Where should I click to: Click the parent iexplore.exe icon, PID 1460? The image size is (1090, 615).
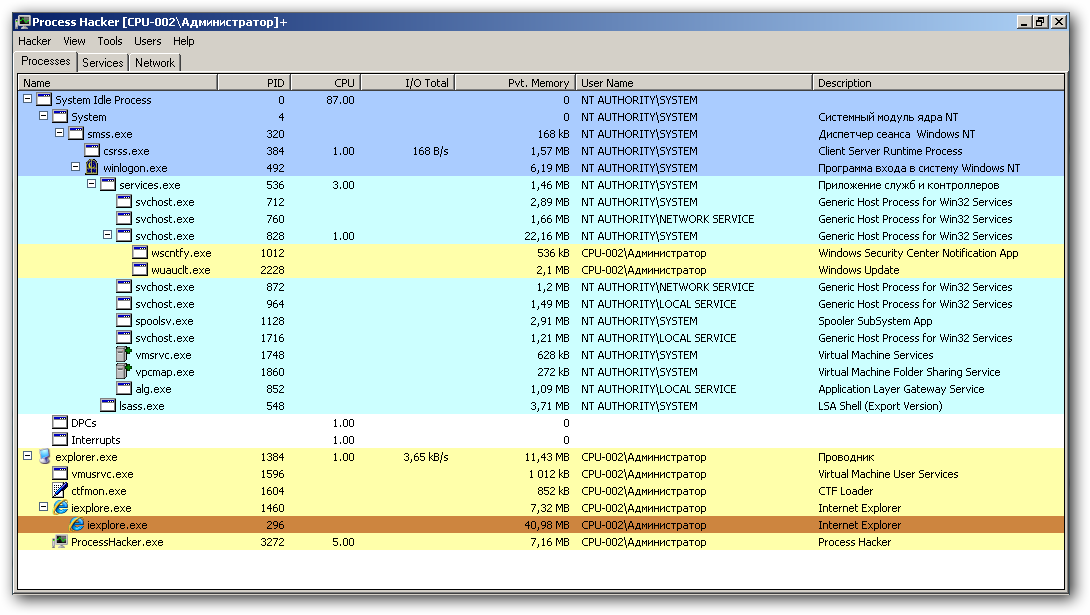coord(60,508)
